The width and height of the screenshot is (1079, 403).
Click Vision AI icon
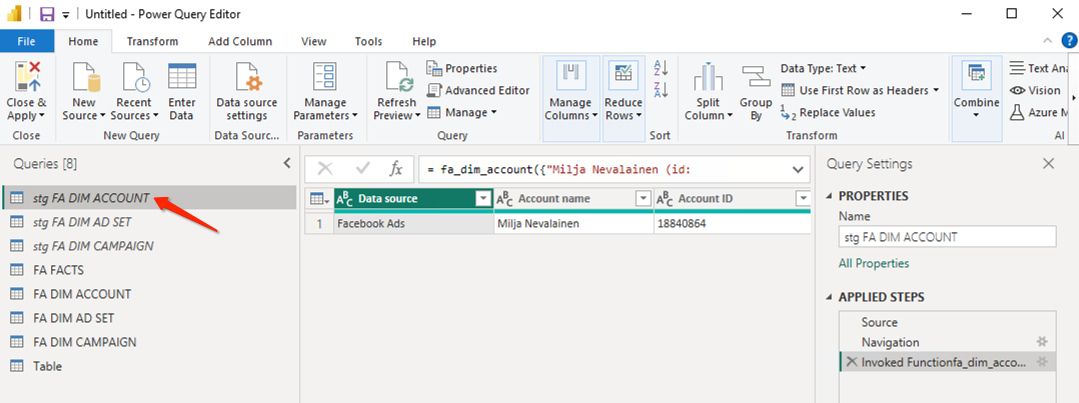1016,90
